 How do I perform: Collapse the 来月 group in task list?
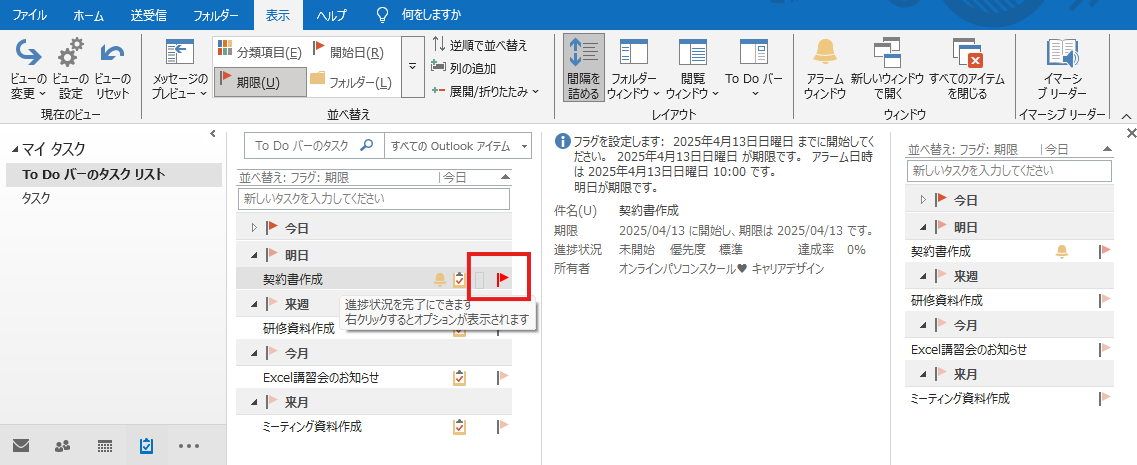[254, 401]
